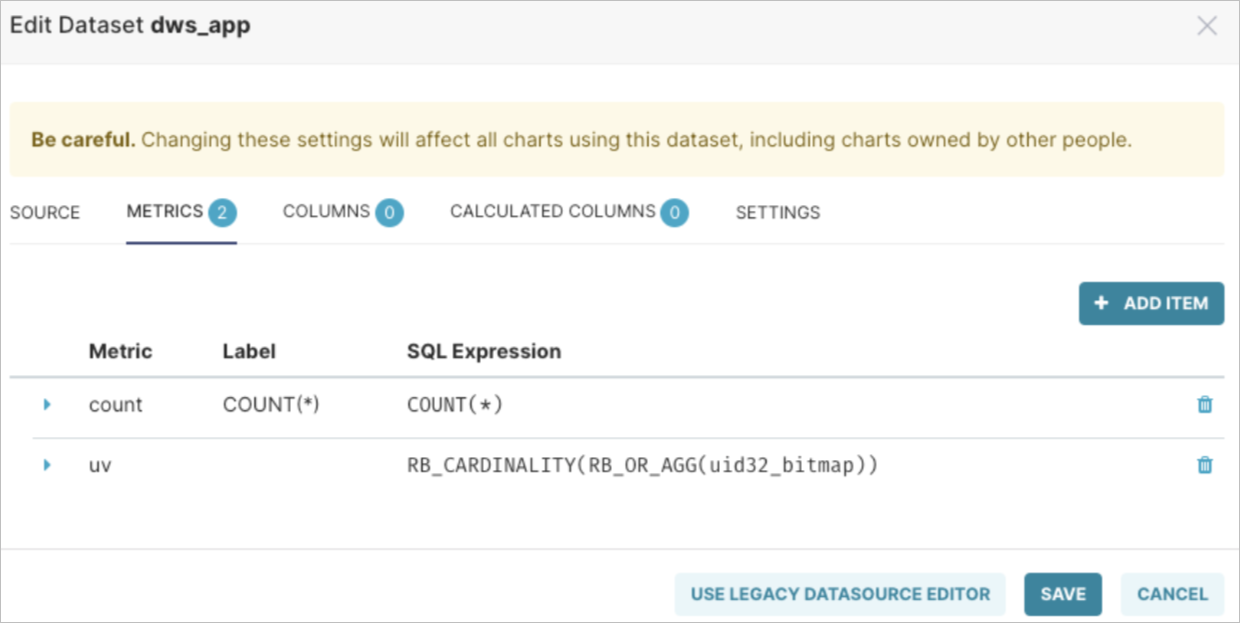Close the Edit Dataset dialog
This screenshot has width=1240, height=623.
1207,26
